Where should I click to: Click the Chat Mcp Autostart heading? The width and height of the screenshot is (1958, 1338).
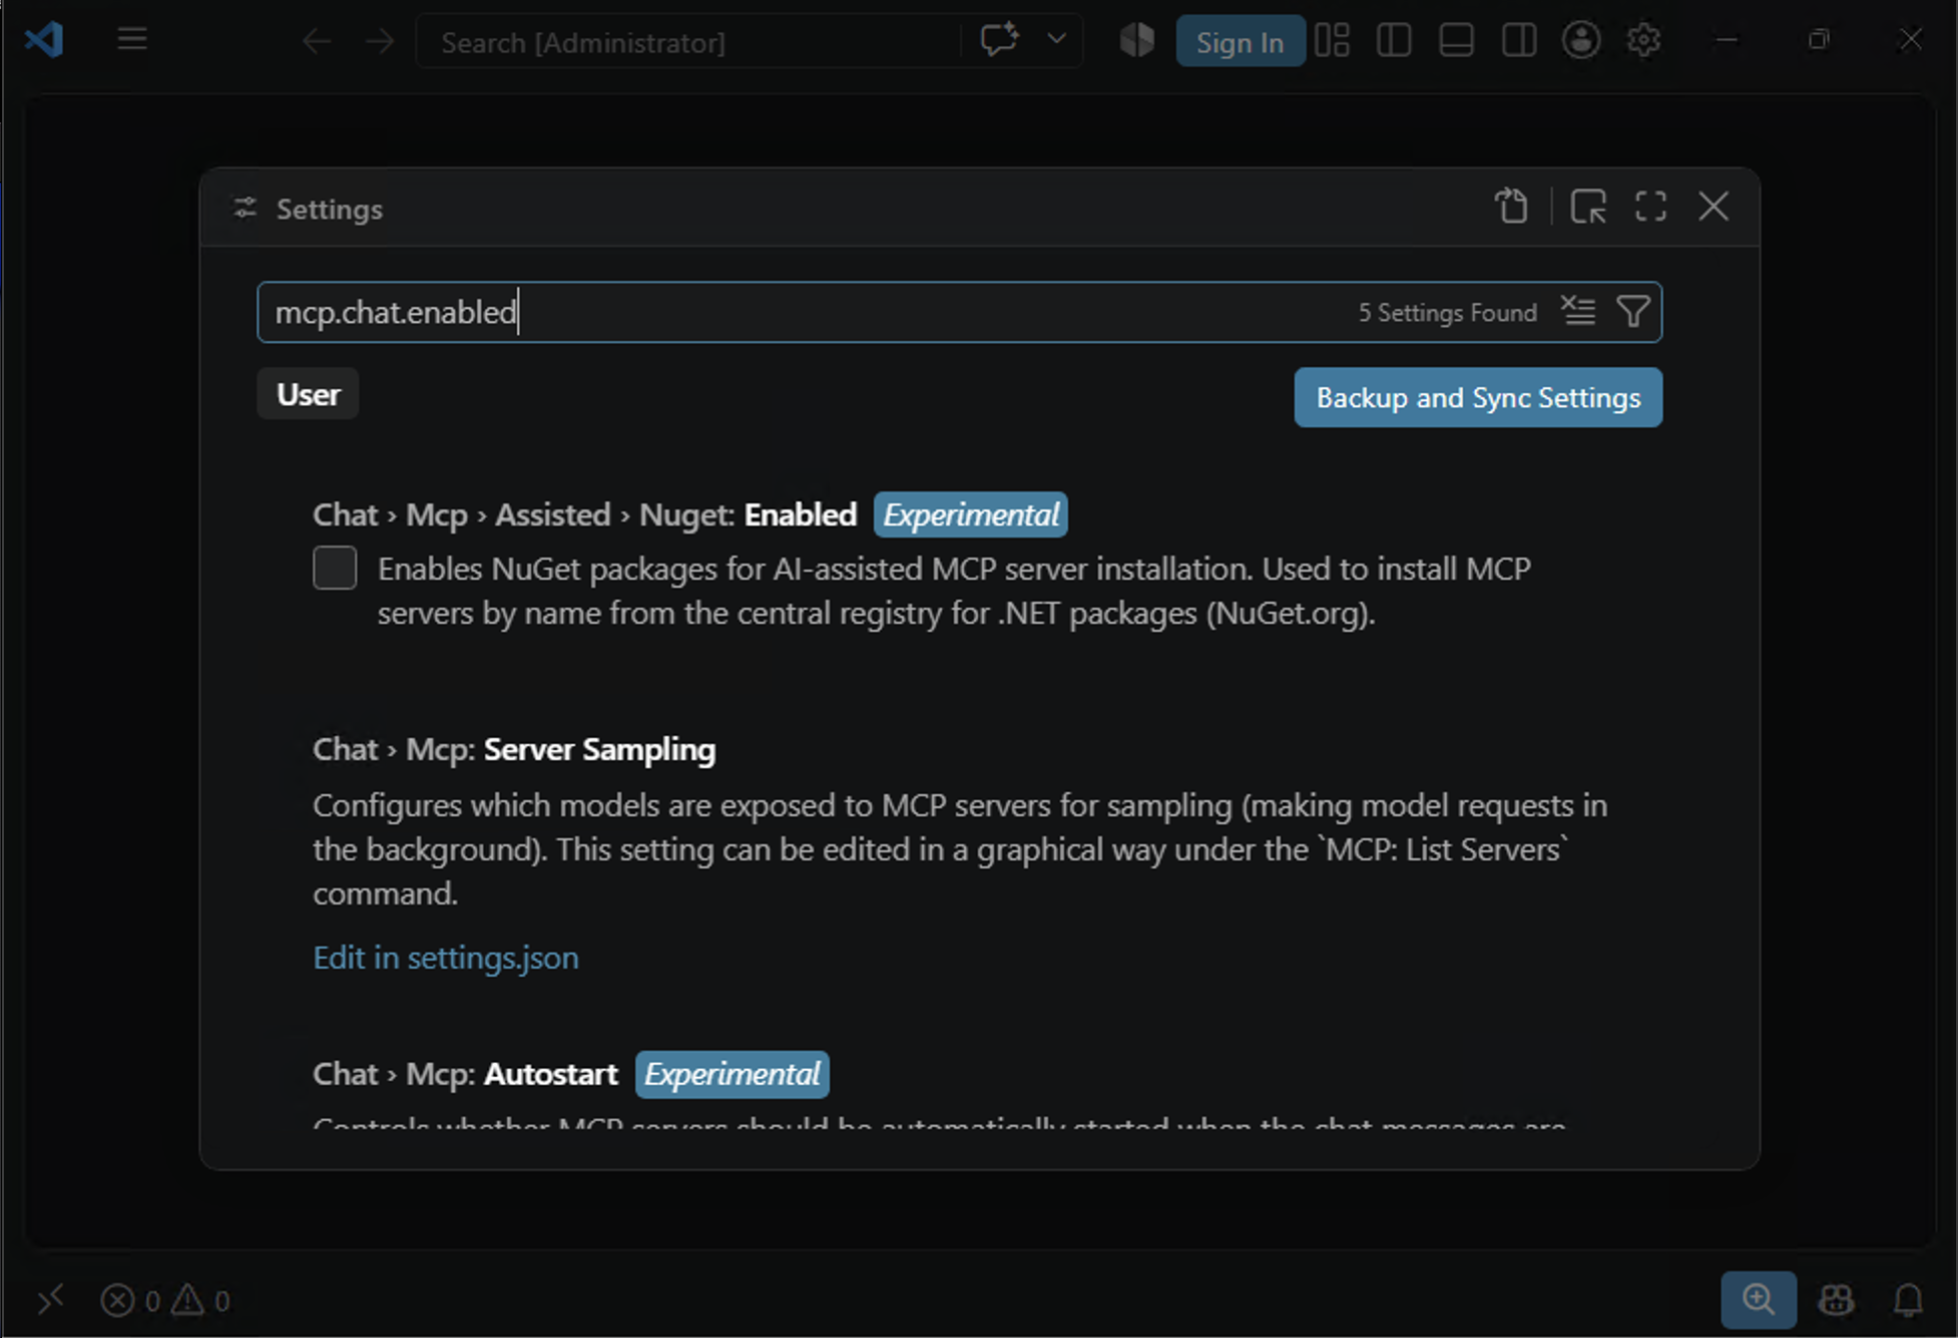[465, 1074]
